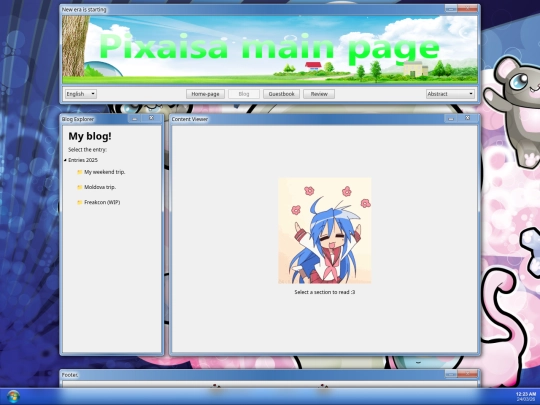Open the Guestbook page

(x=281, y=94)
